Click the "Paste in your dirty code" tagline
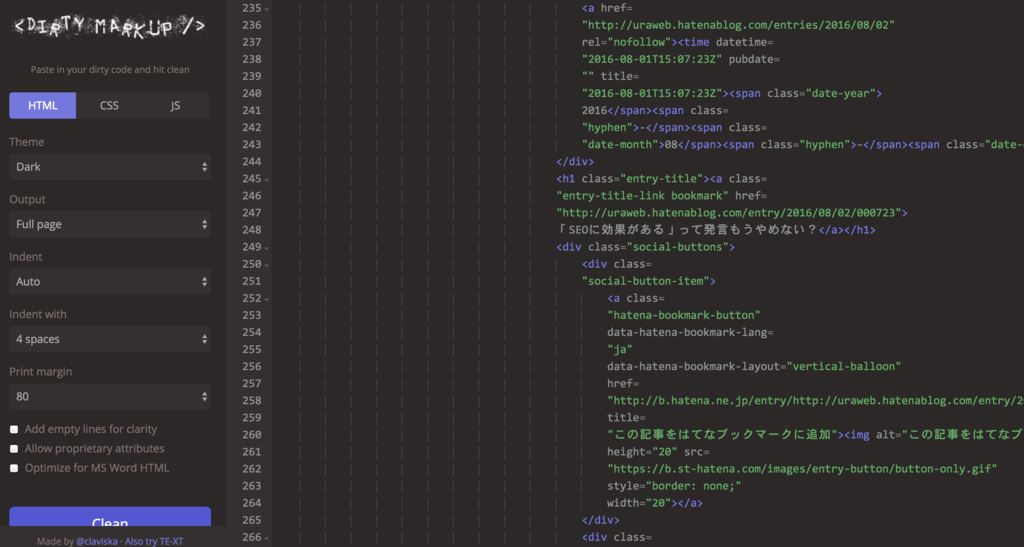 click(x=110, y=69)
